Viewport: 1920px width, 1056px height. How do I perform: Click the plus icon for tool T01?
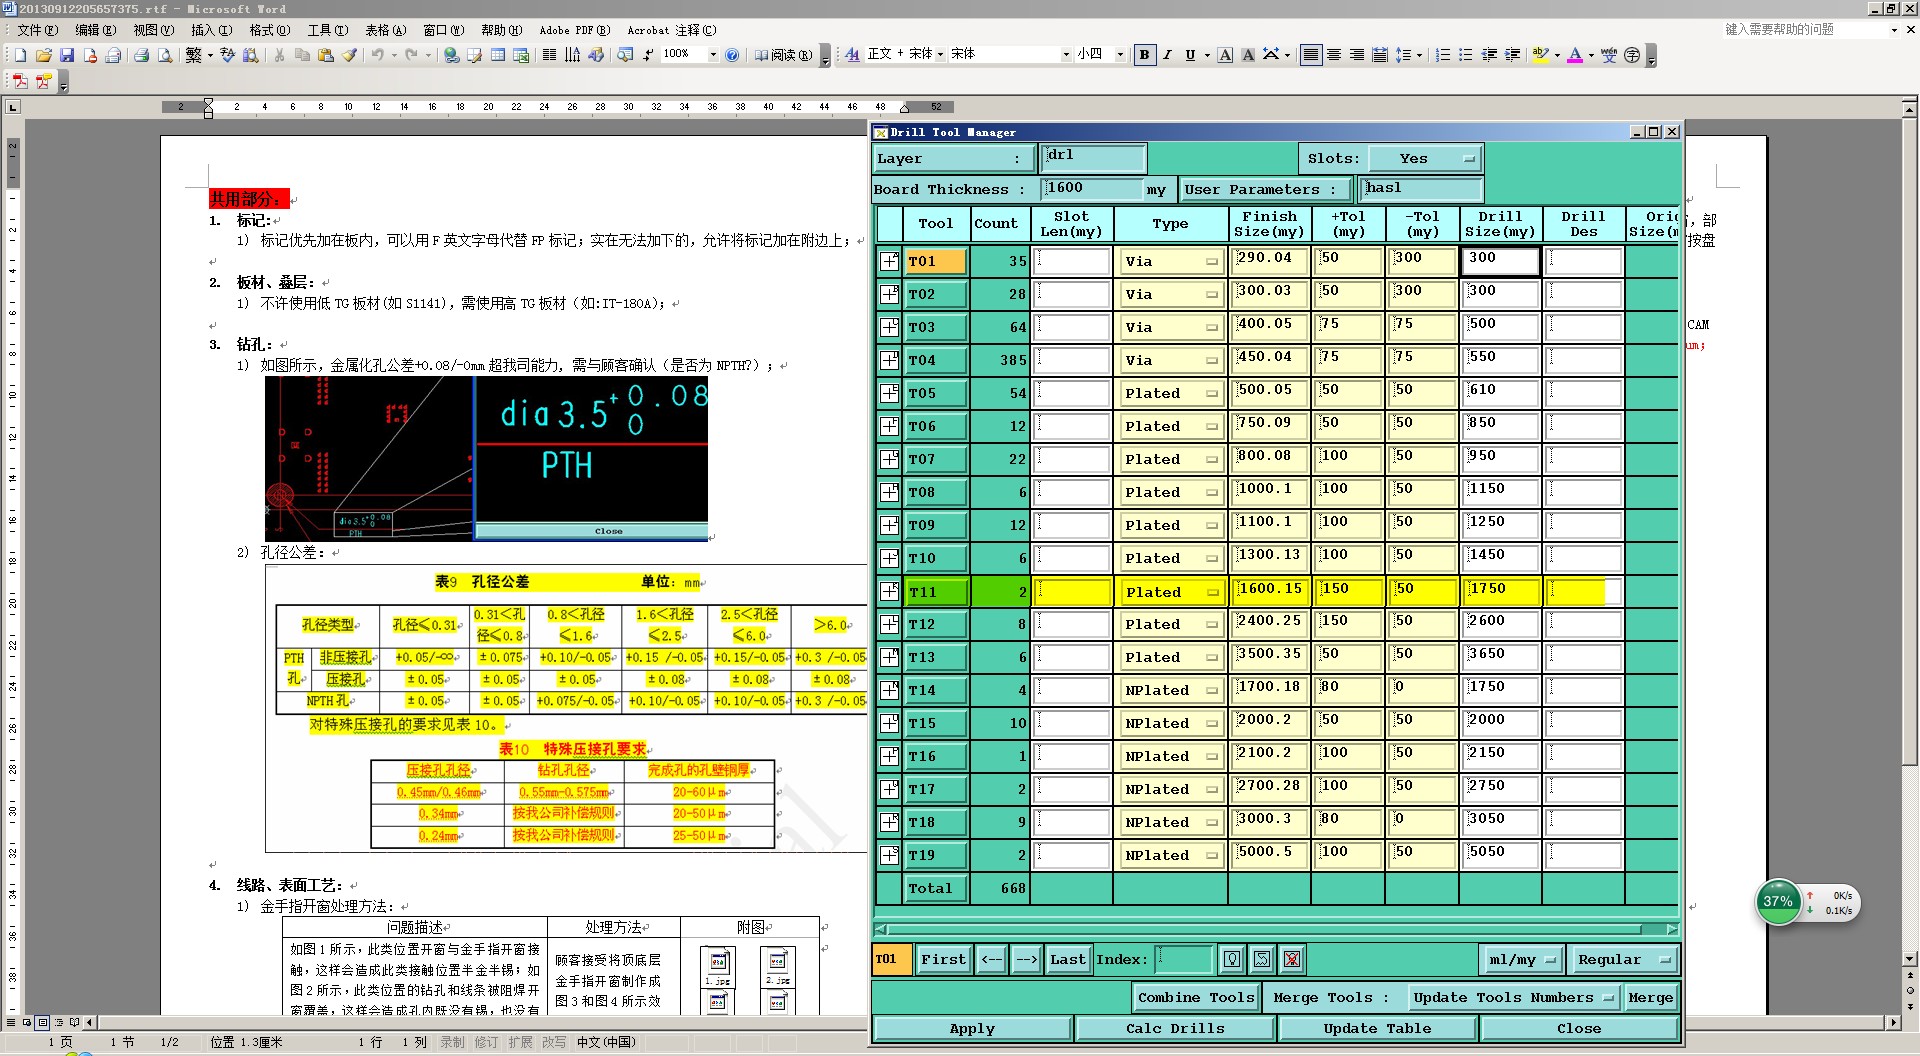click(x=889, y=261)
